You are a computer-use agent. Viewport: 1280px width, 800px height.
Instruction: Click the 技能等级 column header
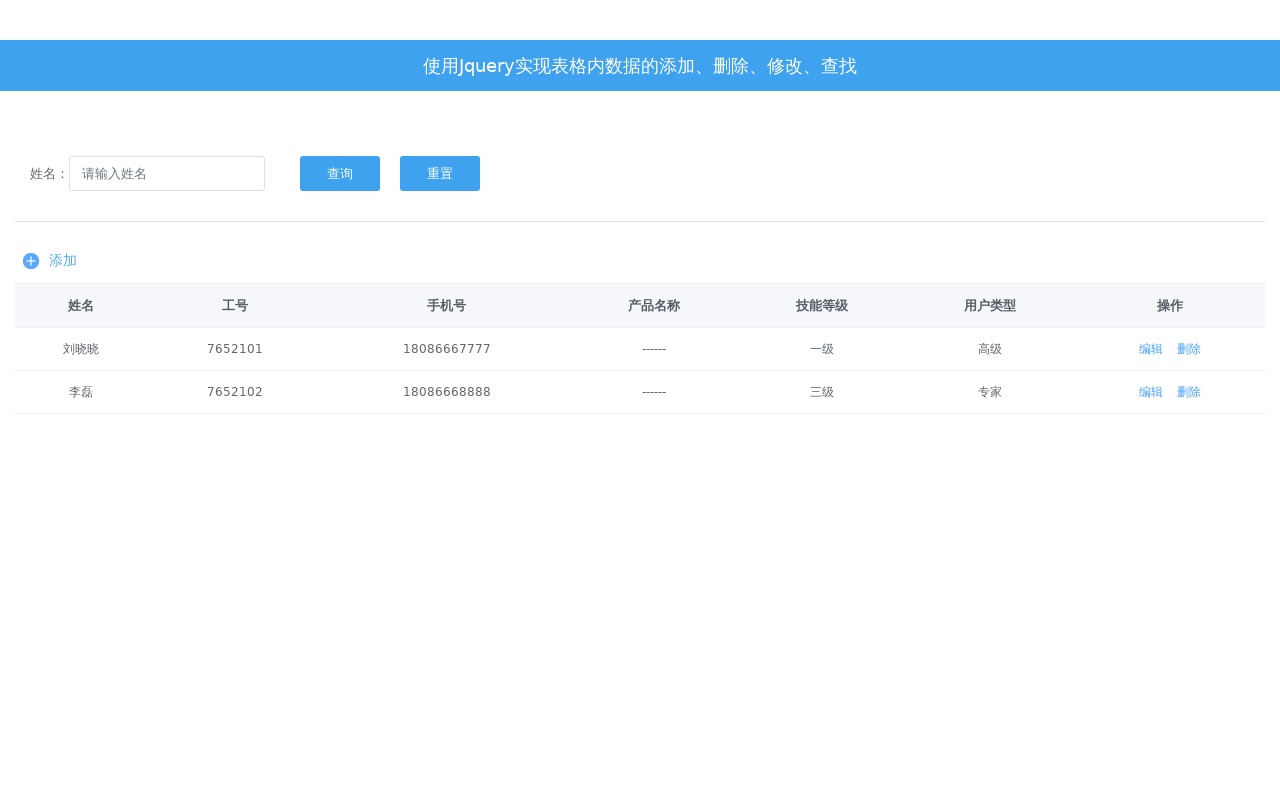coord(822,306)
